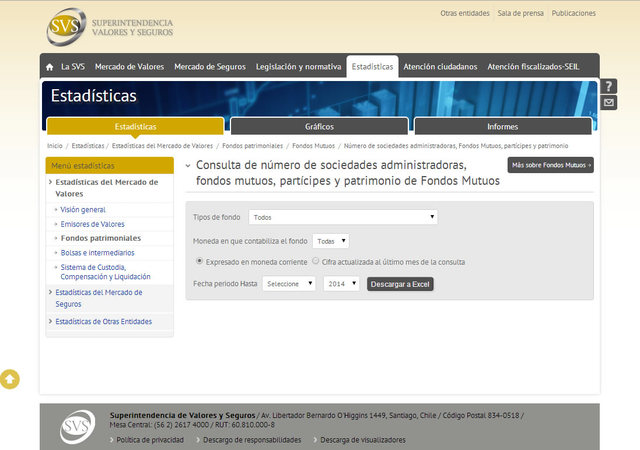
Task: Expand Estadísticas del Mercado de Valores menu
Action: 107,188
